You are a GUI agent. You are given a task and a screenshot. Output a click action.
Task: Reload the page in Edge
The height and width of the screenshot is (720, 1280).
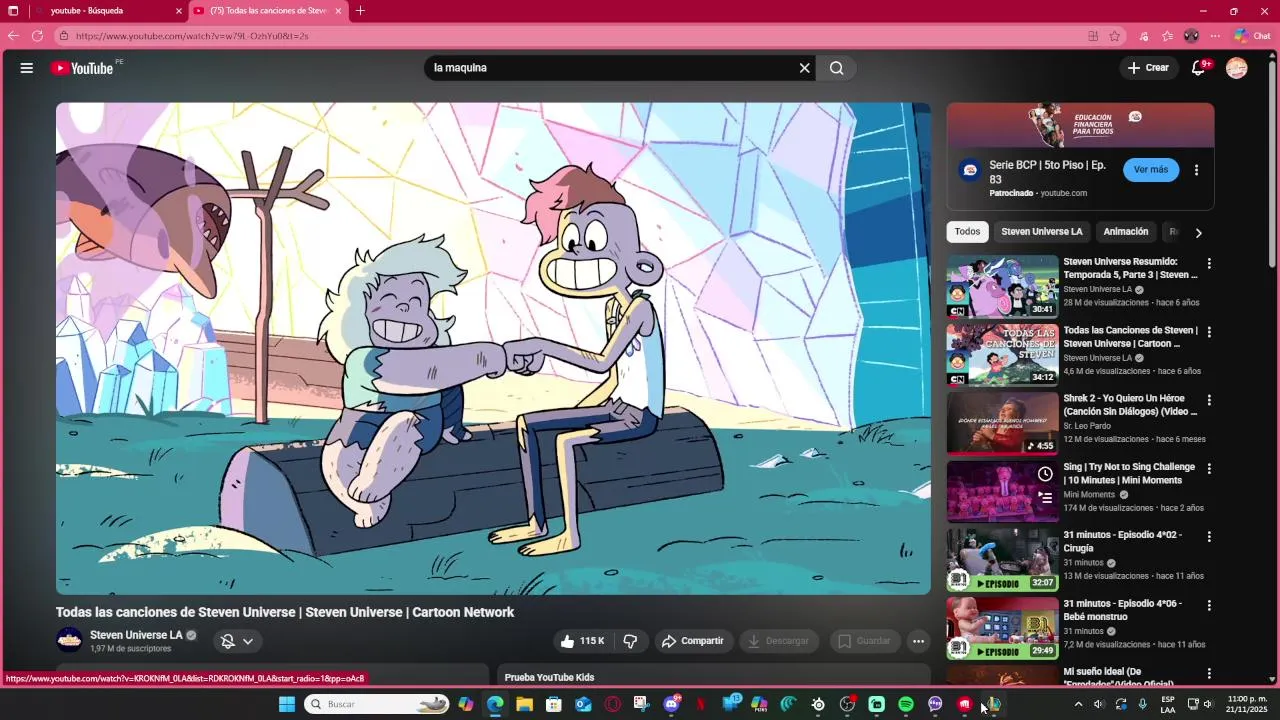click(x=37, y=36)
